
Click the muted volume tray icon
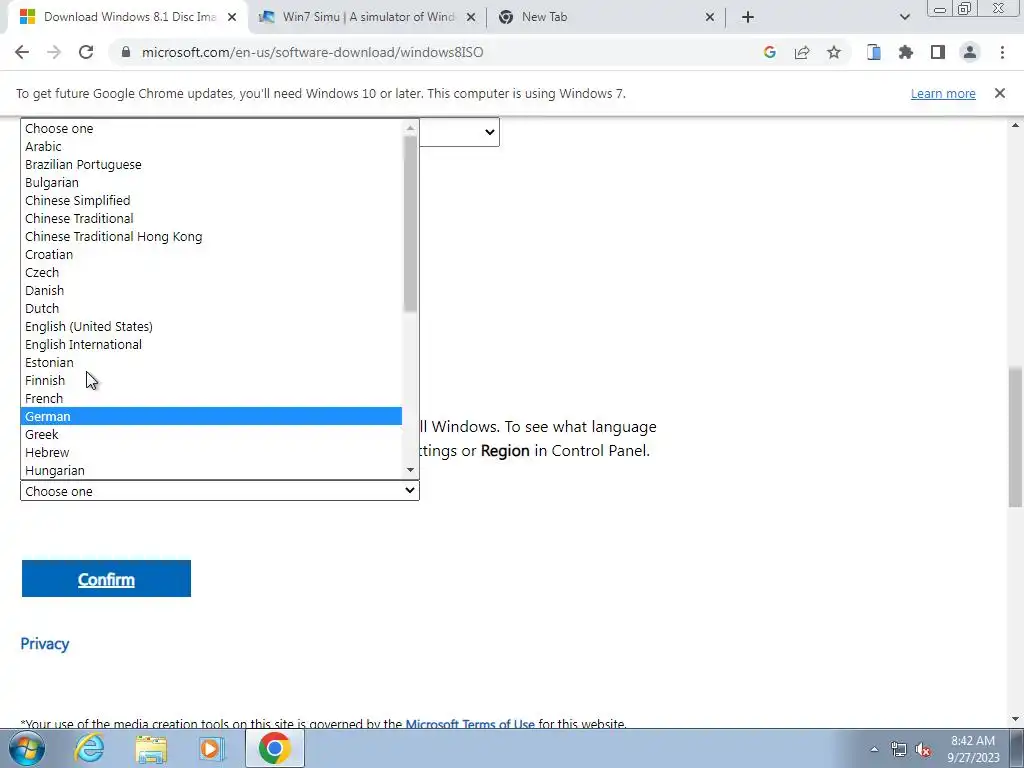tap(923, 749)
